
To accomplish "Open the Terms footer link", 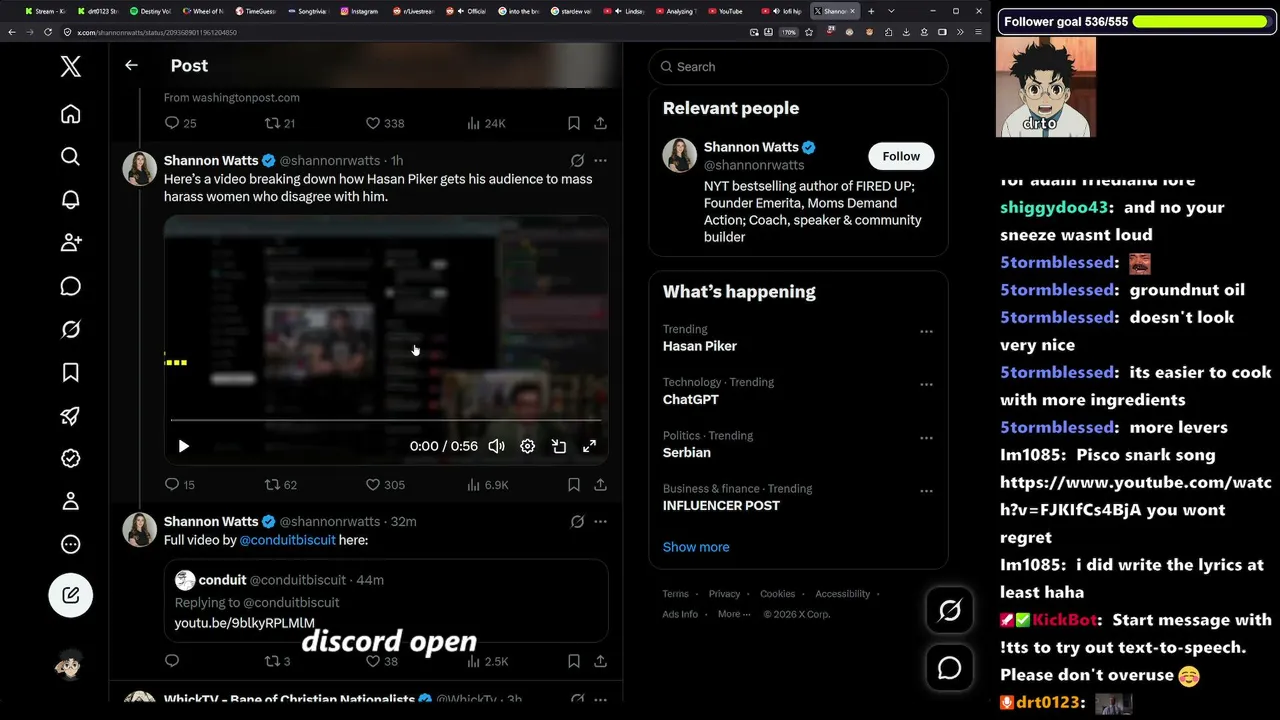I will click(x=675, y=594).
